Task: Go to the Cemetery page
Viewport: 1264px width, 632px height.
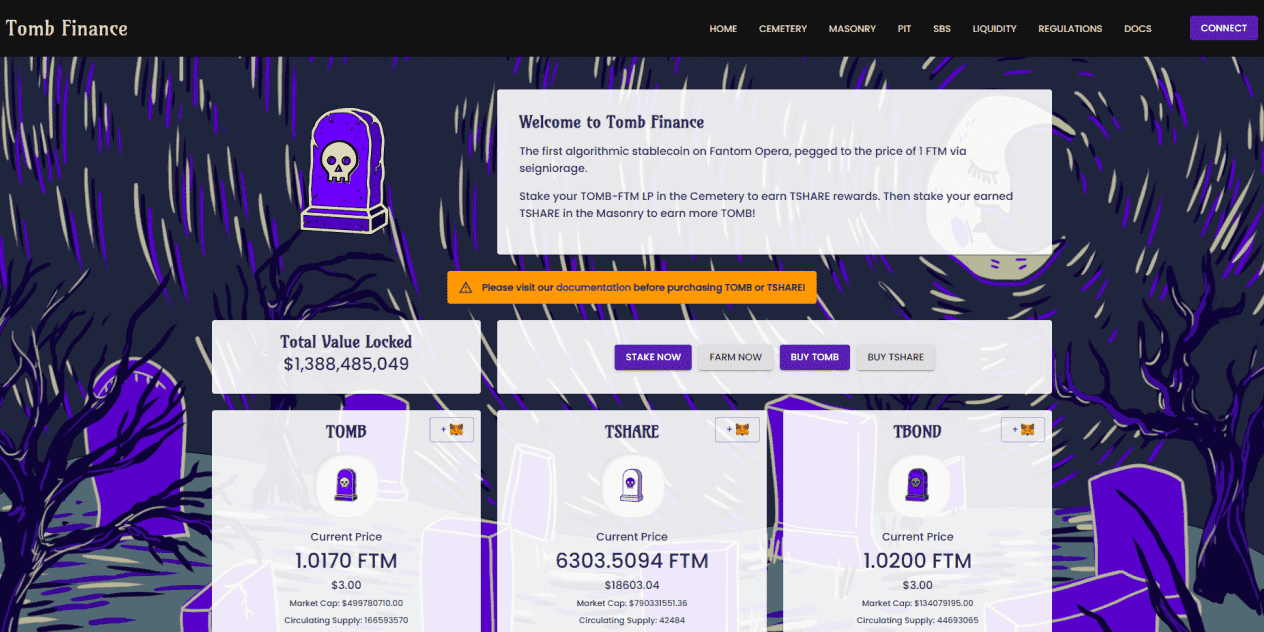Action: [x=783, y=28]
